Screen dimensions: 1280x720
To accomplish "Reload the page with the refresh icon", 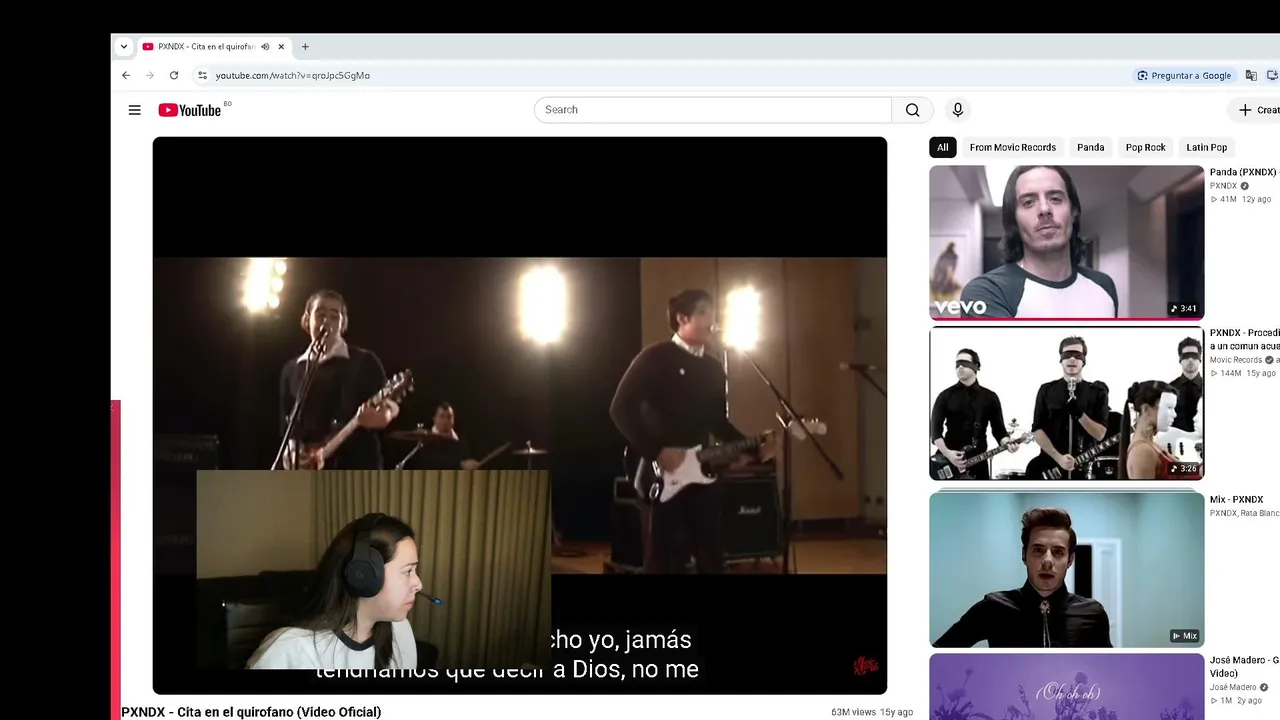I will [174, 75].
